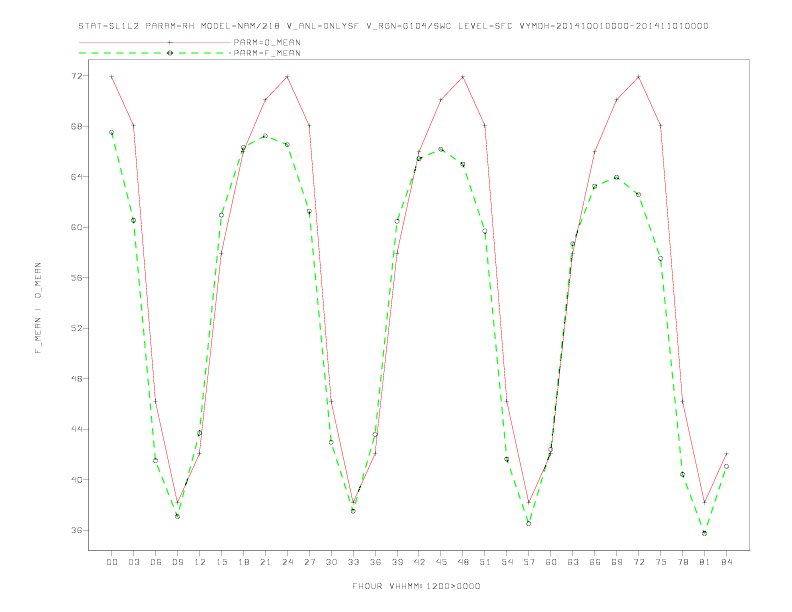Click x-axis tick label 30
792x612 pixels.
pyautogui.click(x=331, y=562)
